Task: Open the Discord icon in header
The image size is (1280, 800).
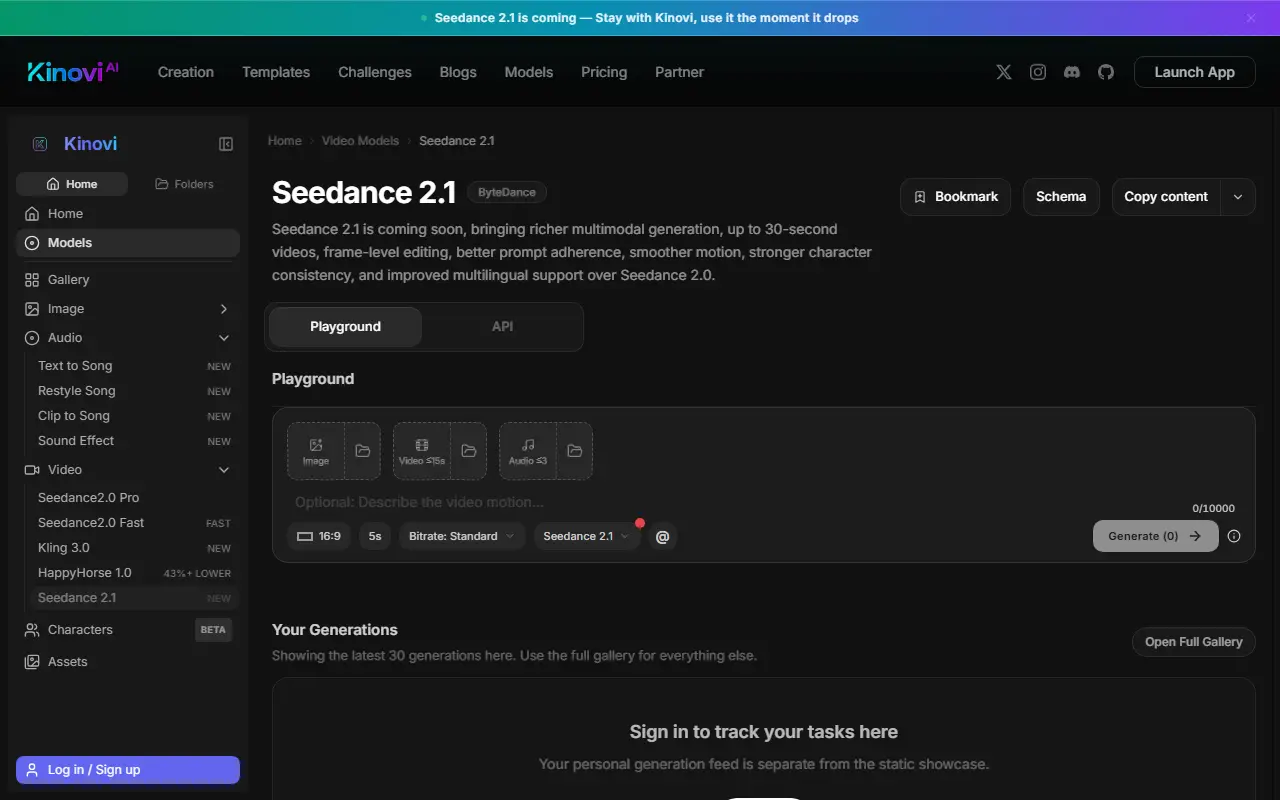Action: pyautogui.click(x=1072, y=72)
